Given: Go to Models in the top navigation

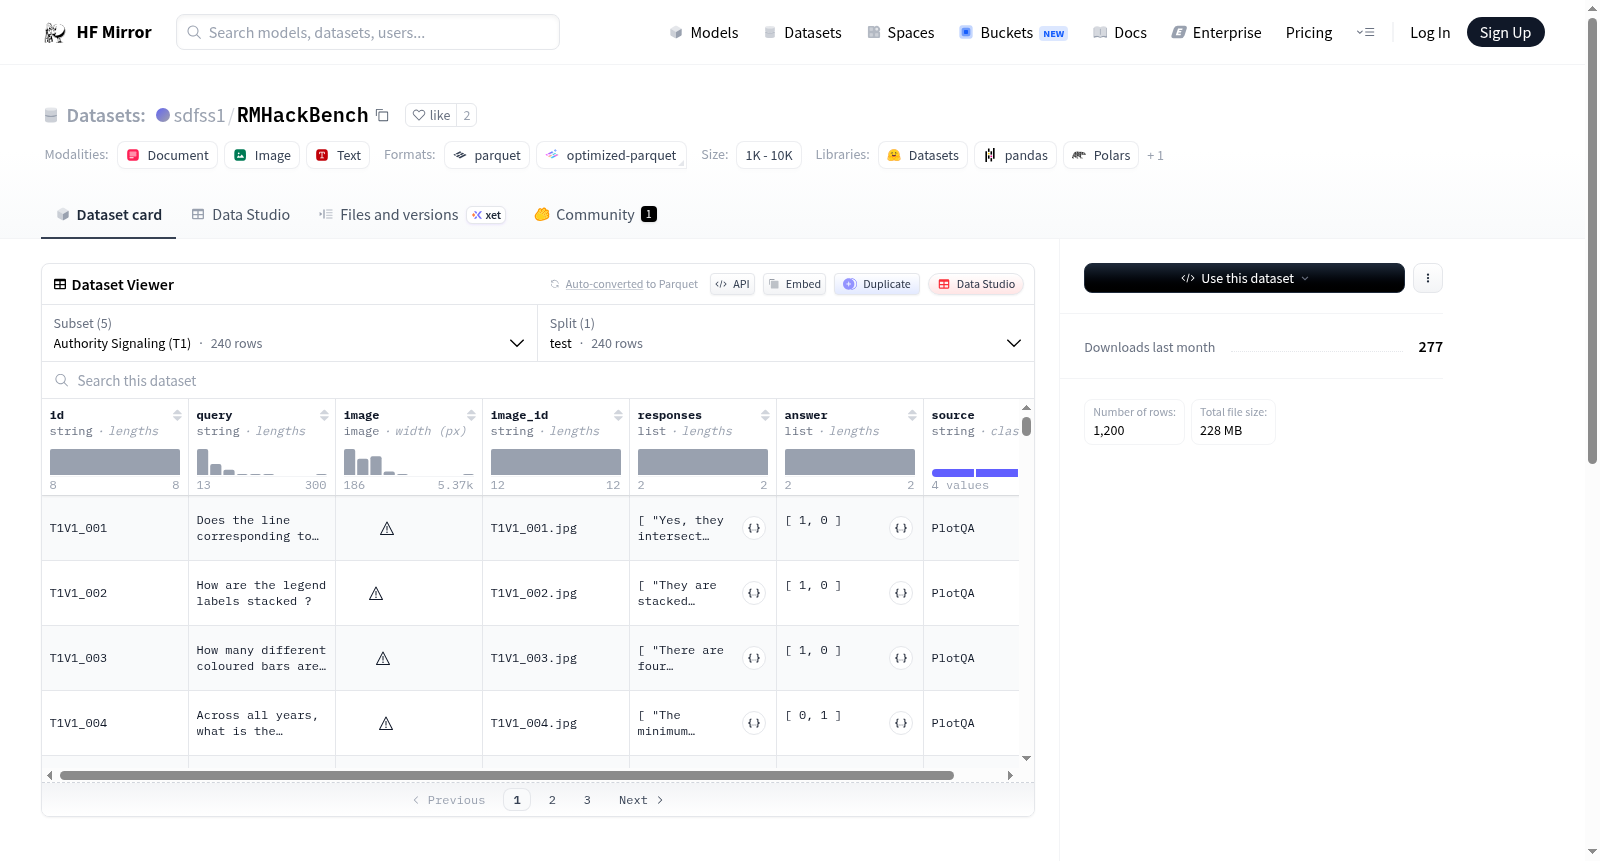Looking at the screenshot, I should (704, 32).
